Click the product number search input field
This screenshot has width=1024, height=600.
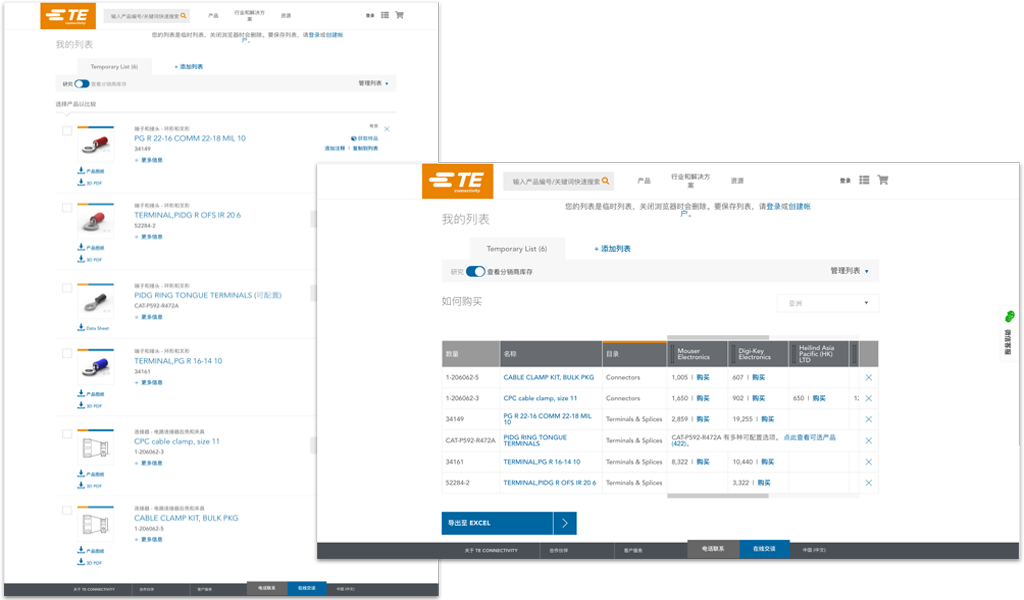[554, 179]
